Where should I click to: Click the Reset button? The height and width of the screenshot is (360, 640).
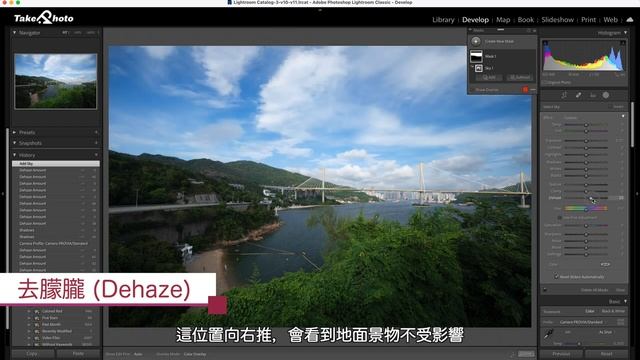pos(606,353)
